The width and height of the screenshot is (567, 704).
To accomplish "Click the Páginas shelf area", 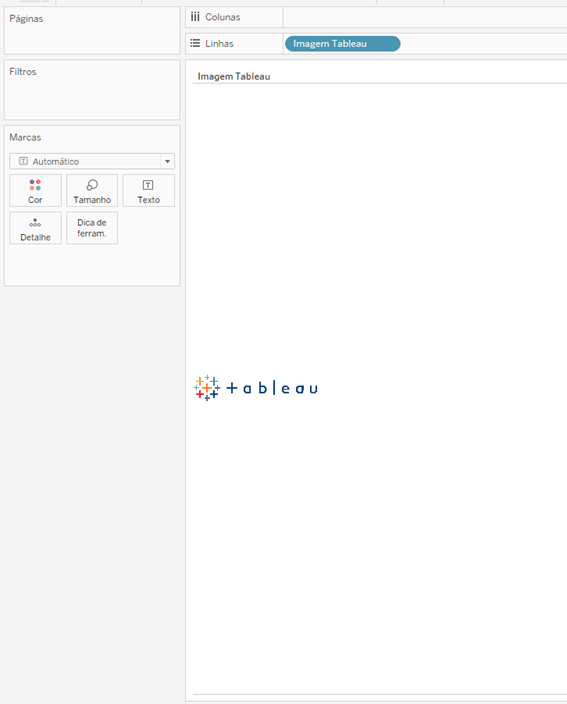I will coord(92,31).
